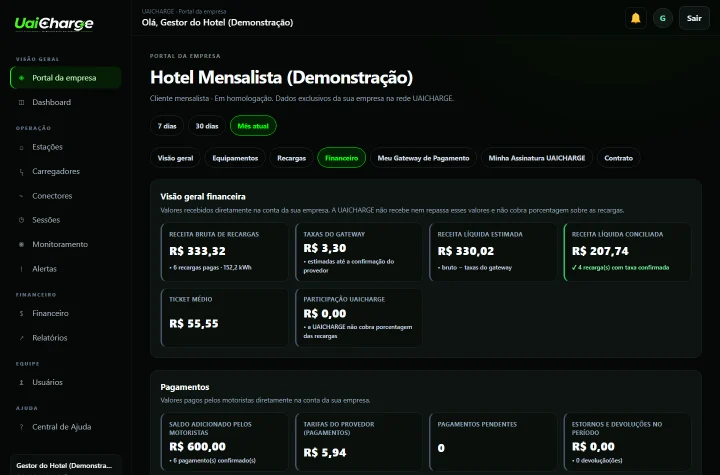Click the Gestor do Hotel profile card
Viewport: 720px width, 475px height.
coord(66,465)
